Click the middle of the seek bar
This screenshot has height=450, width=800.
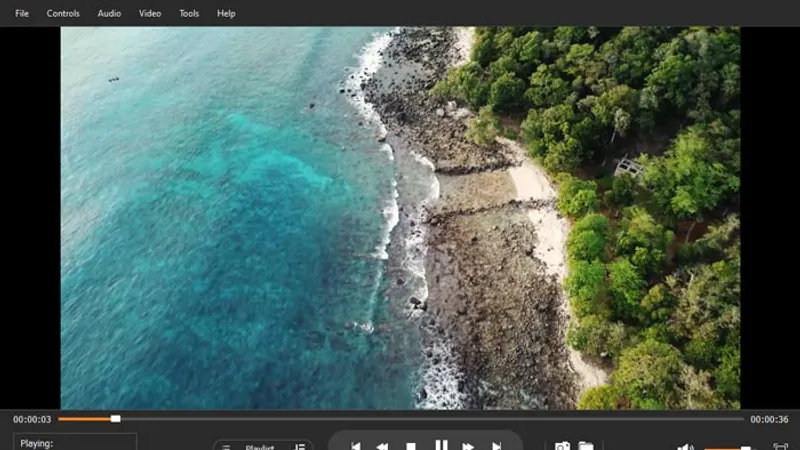pos(401,419)
